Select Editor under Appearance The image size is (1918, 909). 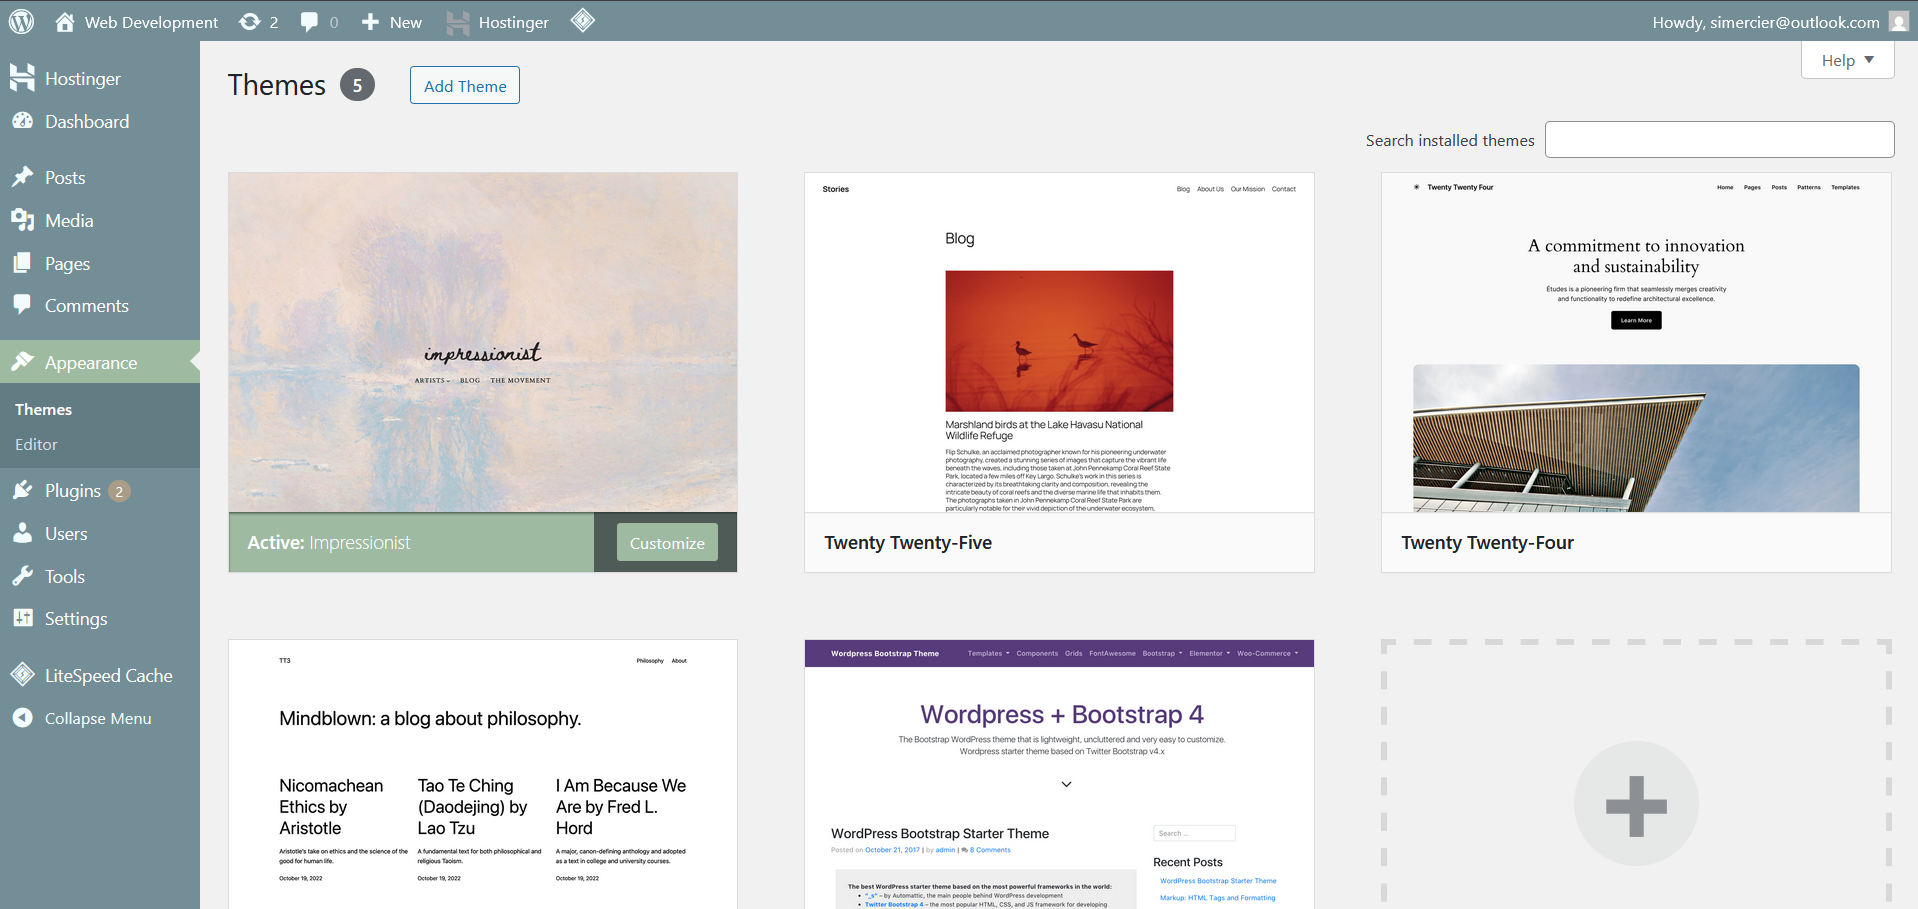pyautogui.click(x=36, y=445)
